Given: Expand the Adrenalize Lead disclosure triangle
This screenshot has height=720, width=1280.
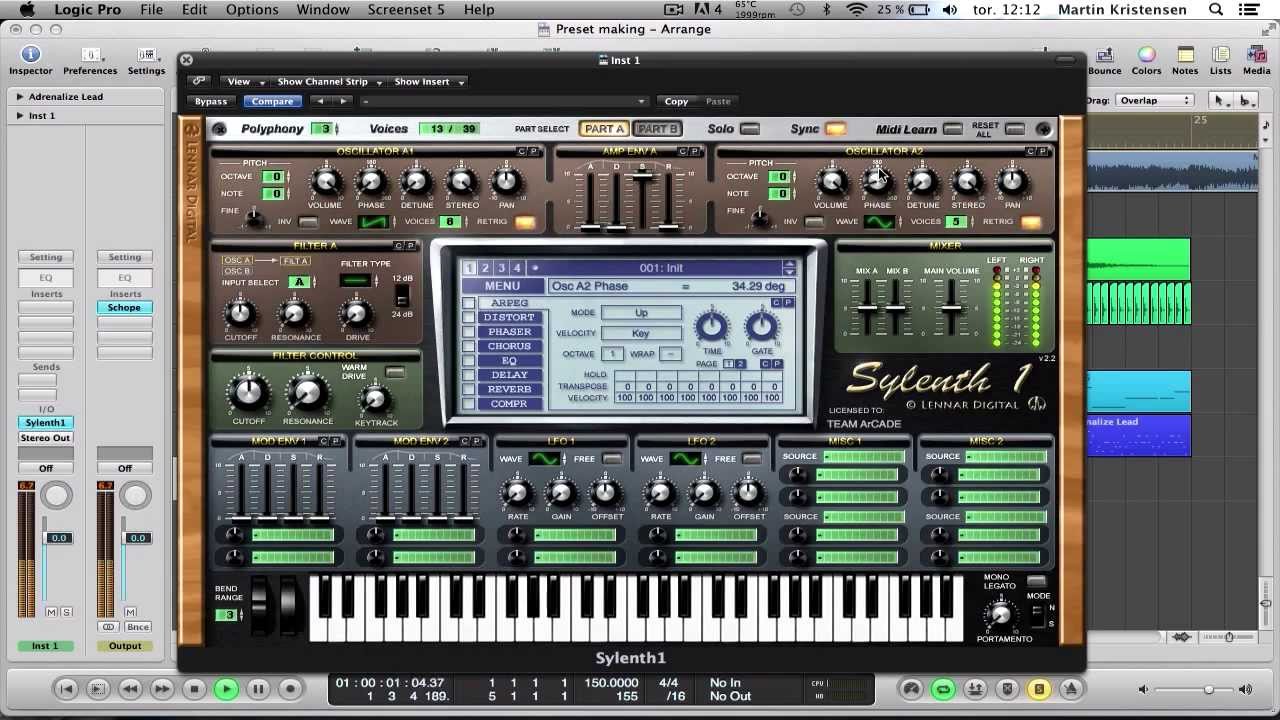Looking at the screenshot, I should (19, 97).
